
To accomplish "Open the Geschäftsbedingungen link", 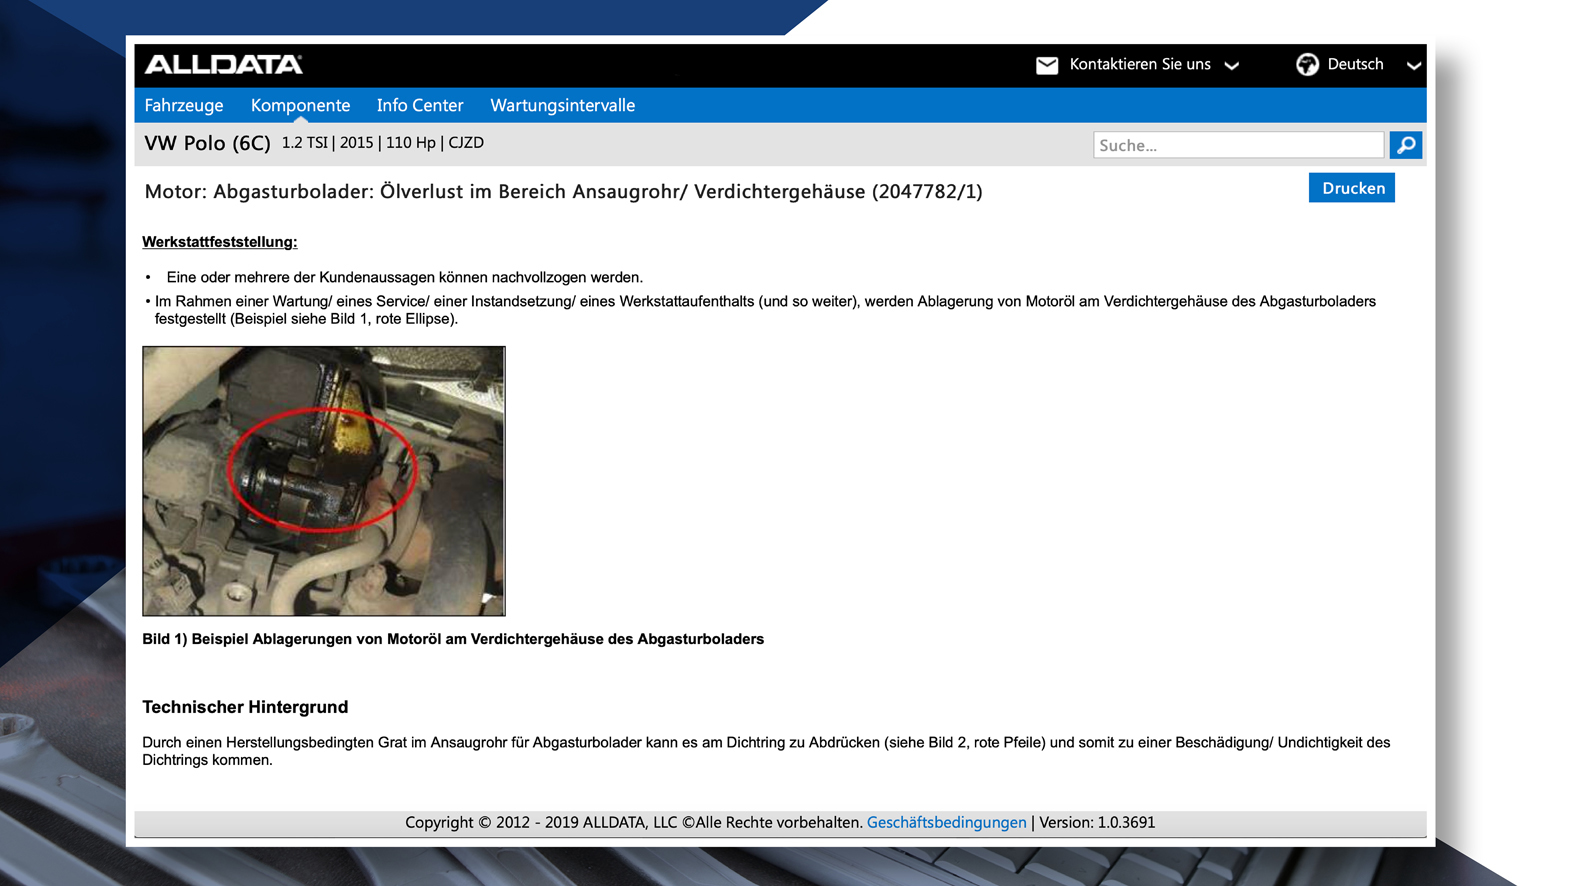I will click(x=946, y=822).
